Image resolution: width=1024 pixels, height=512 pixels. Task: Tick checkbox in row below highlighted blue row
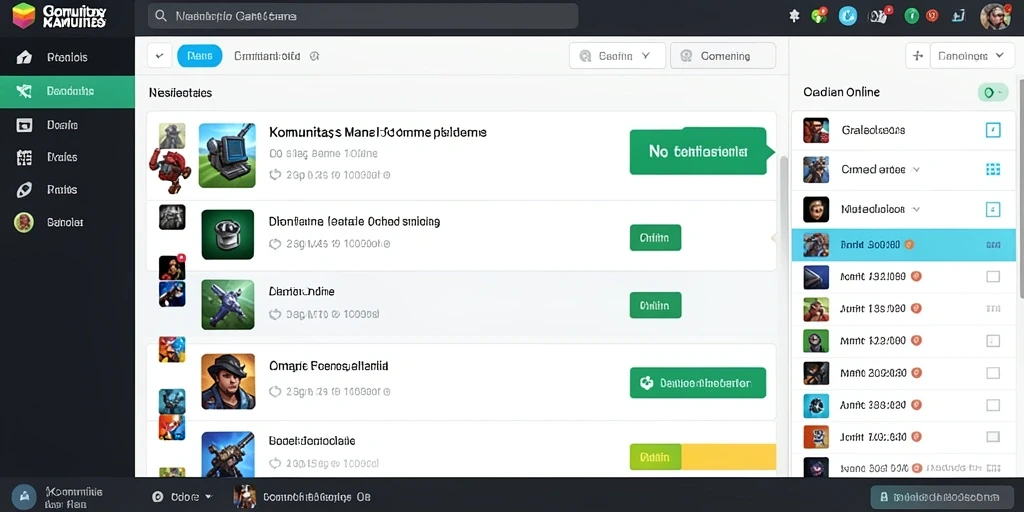(993, 277)
